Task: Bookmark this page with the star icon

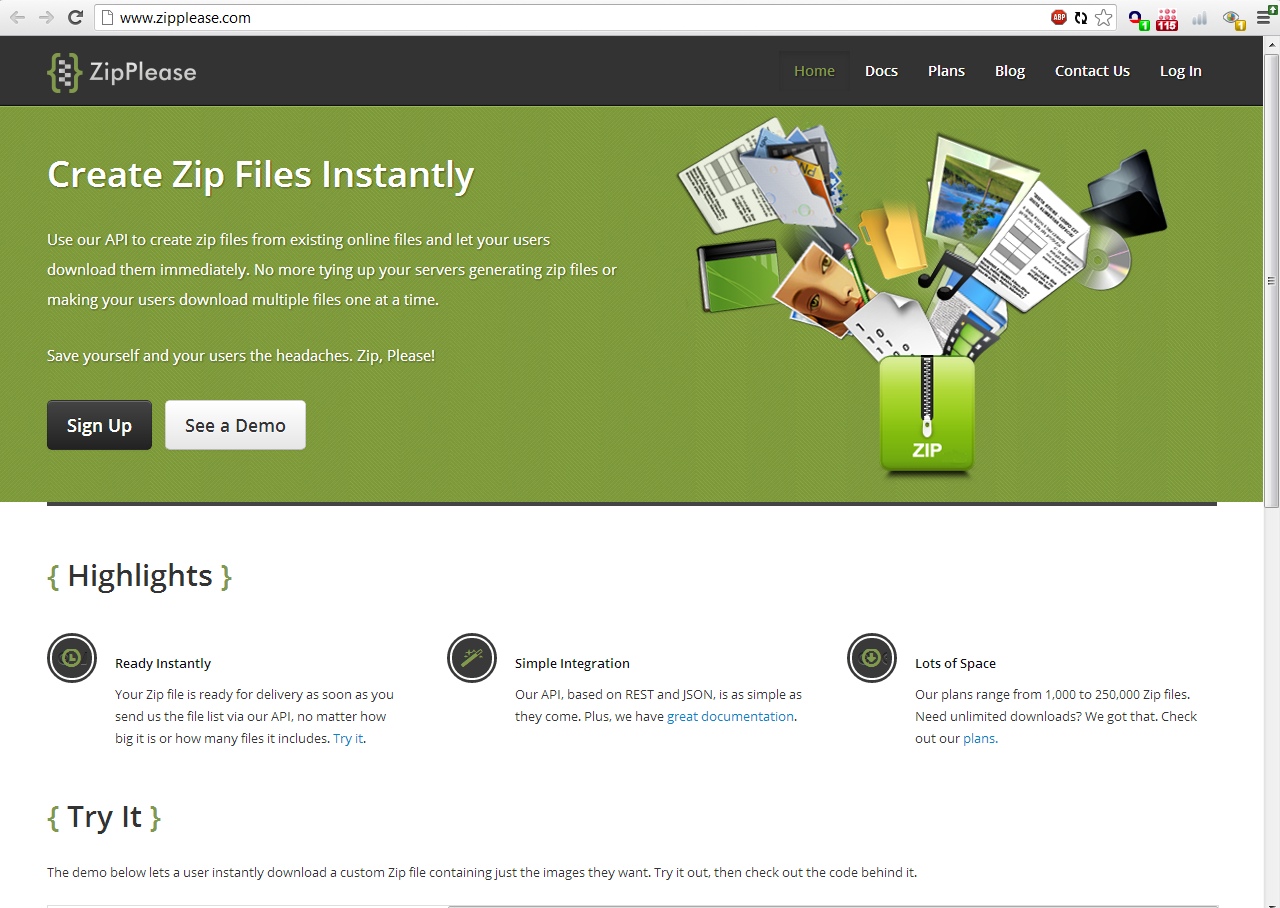Action: tap(1103, 17)
